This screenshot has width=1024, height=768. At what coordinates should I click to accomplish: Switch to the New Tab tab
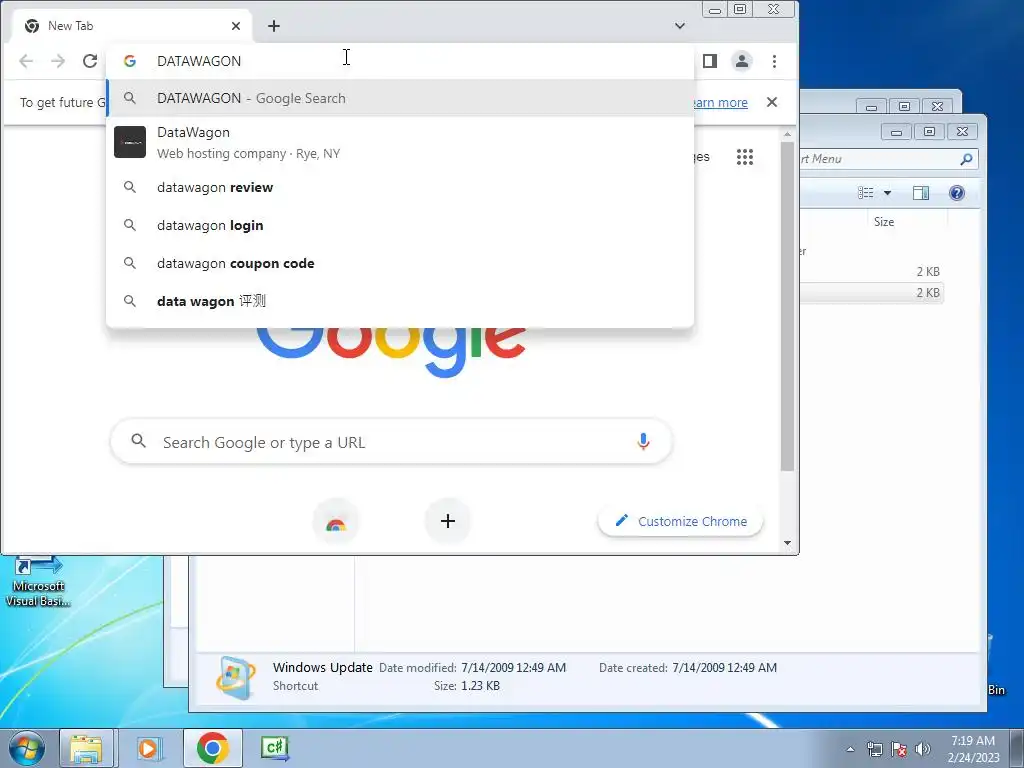(133, 26)
